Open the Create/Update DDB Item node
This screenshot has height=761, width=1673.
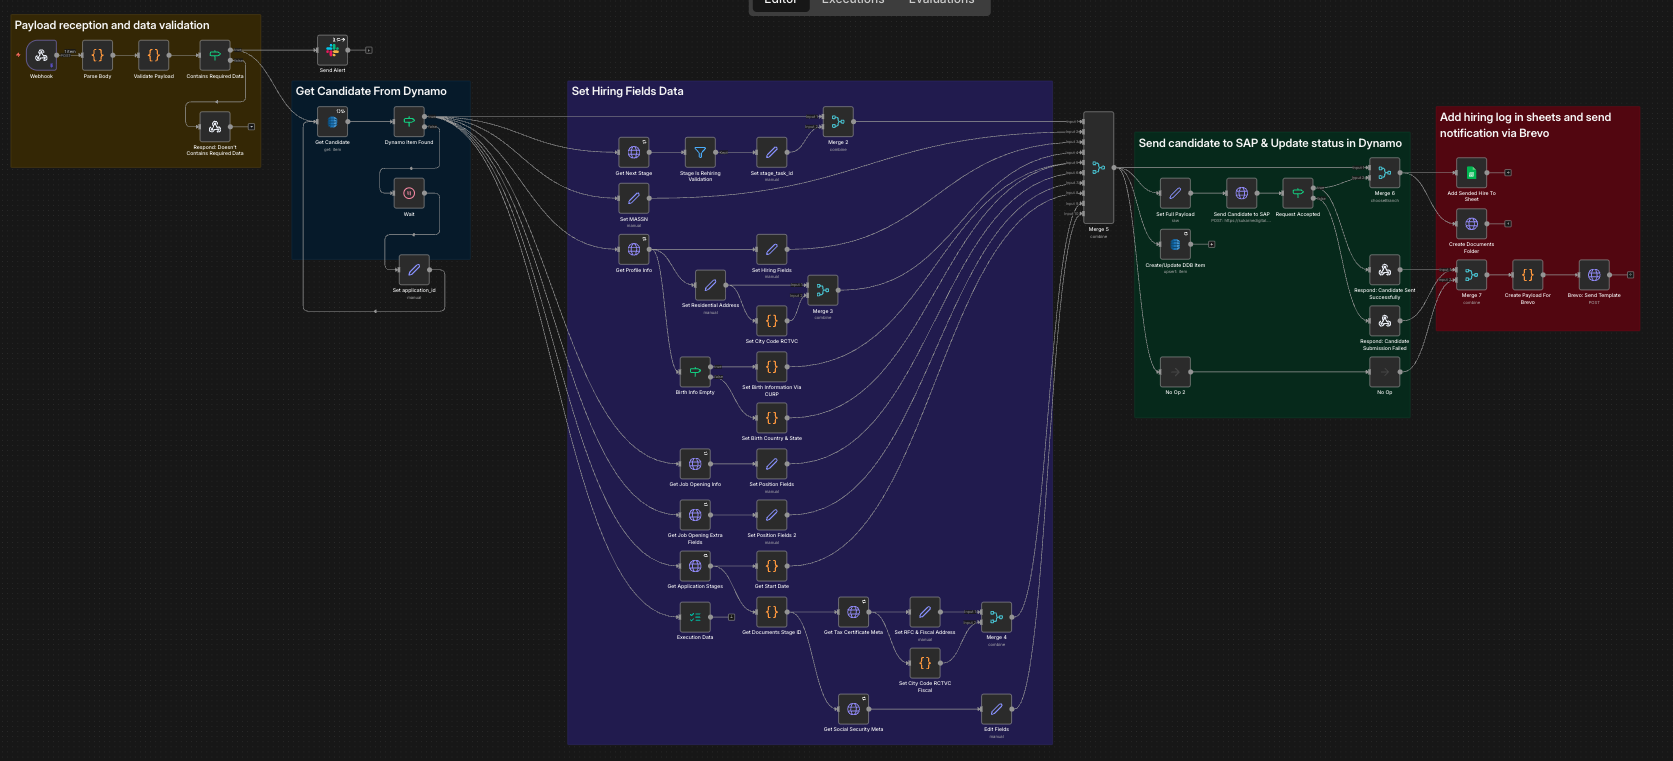(x=1175, y=244)
